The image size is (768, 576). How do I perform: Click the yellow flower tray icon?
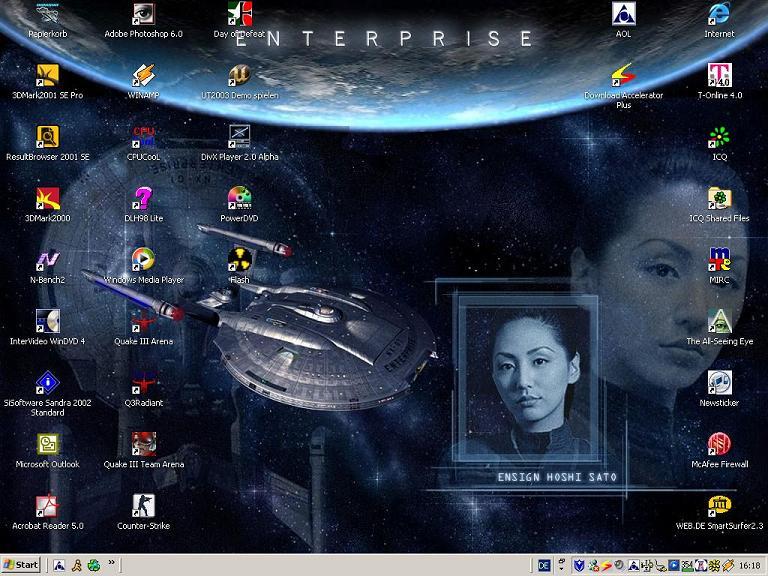(x=714, y=566)
